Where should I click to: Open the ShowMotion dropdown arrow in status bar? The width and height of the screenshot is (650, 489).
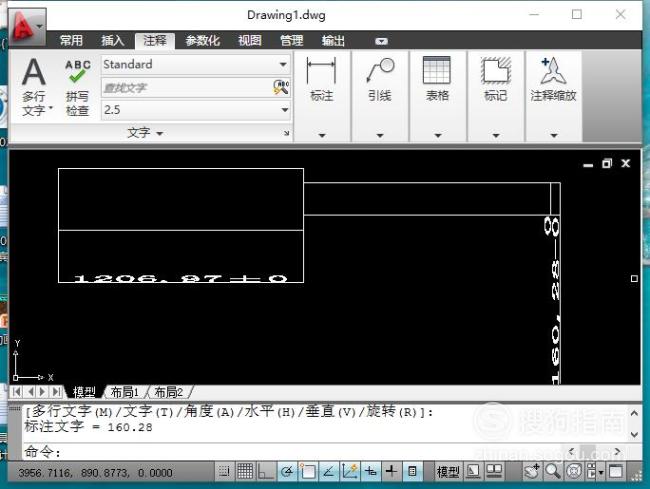coord(601,472)
